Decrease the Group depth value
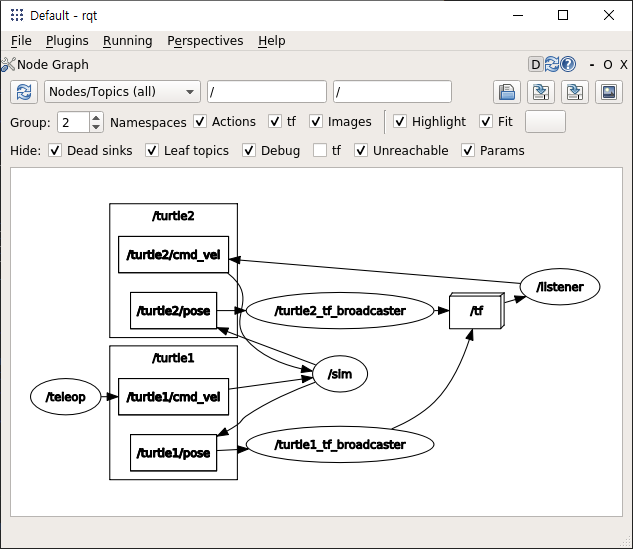This screenshot has height=549, width=633. (96, 127)
